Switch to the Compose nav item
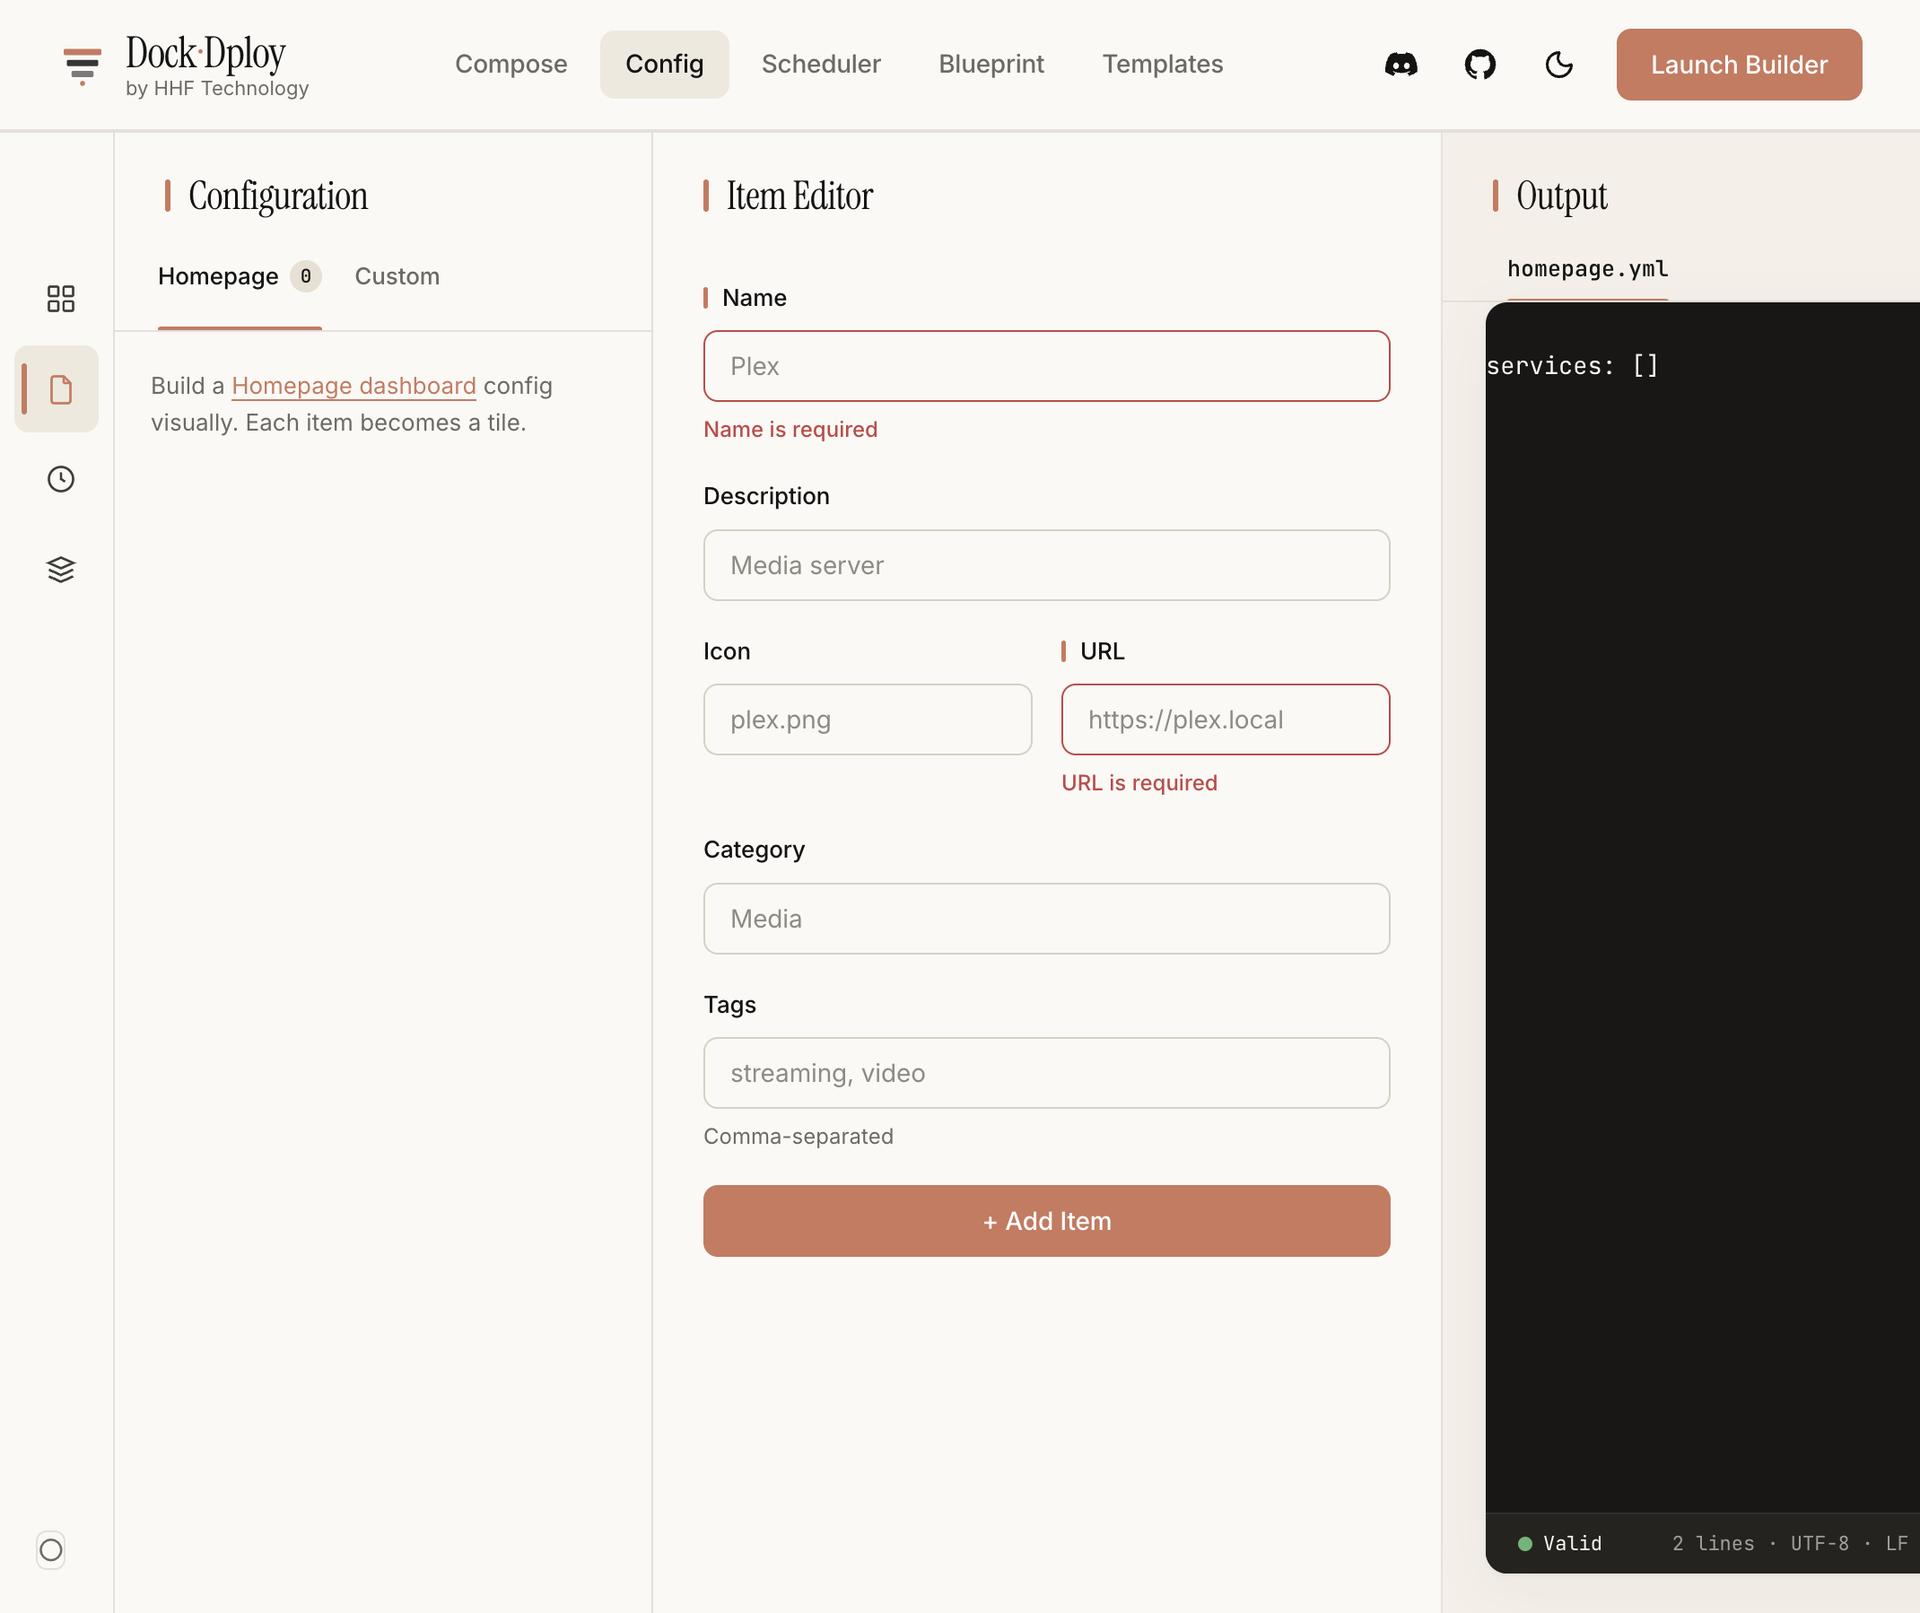The image size is (1920, 1613). click(x=511, y=64)
